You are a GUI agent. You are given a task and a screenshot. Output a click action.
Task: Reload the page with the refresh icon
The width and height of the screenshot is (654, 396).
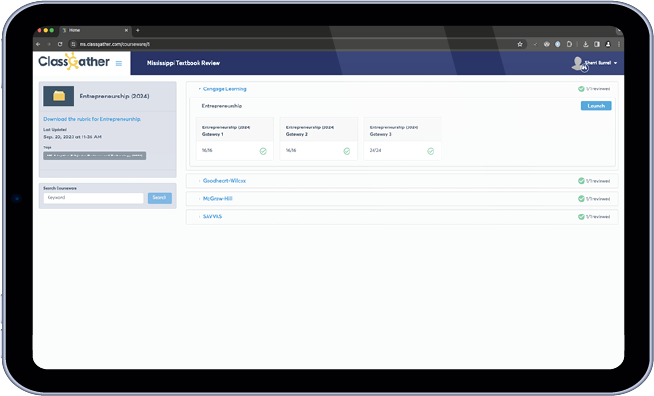coord(60,44)
